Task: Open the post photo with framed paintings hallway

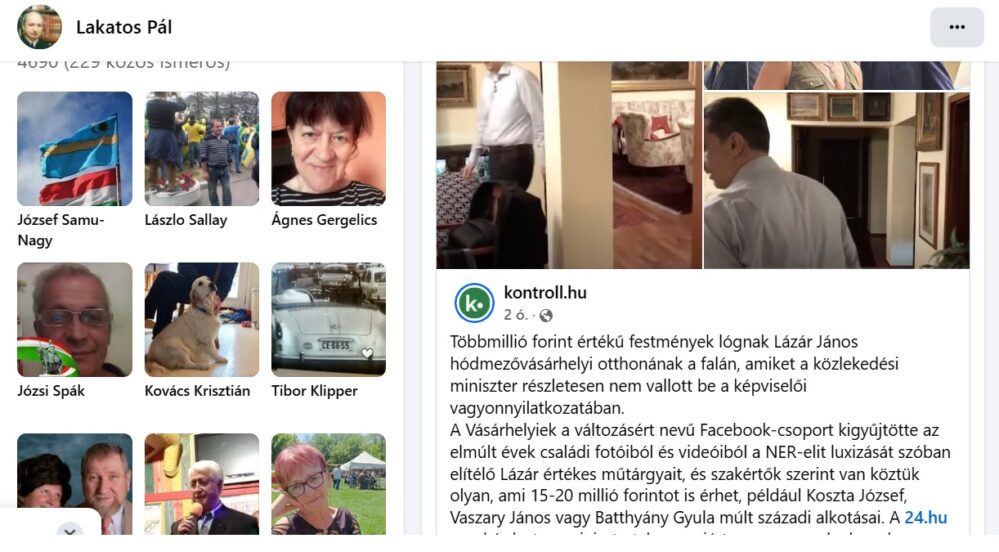Action: click(837, 180)
